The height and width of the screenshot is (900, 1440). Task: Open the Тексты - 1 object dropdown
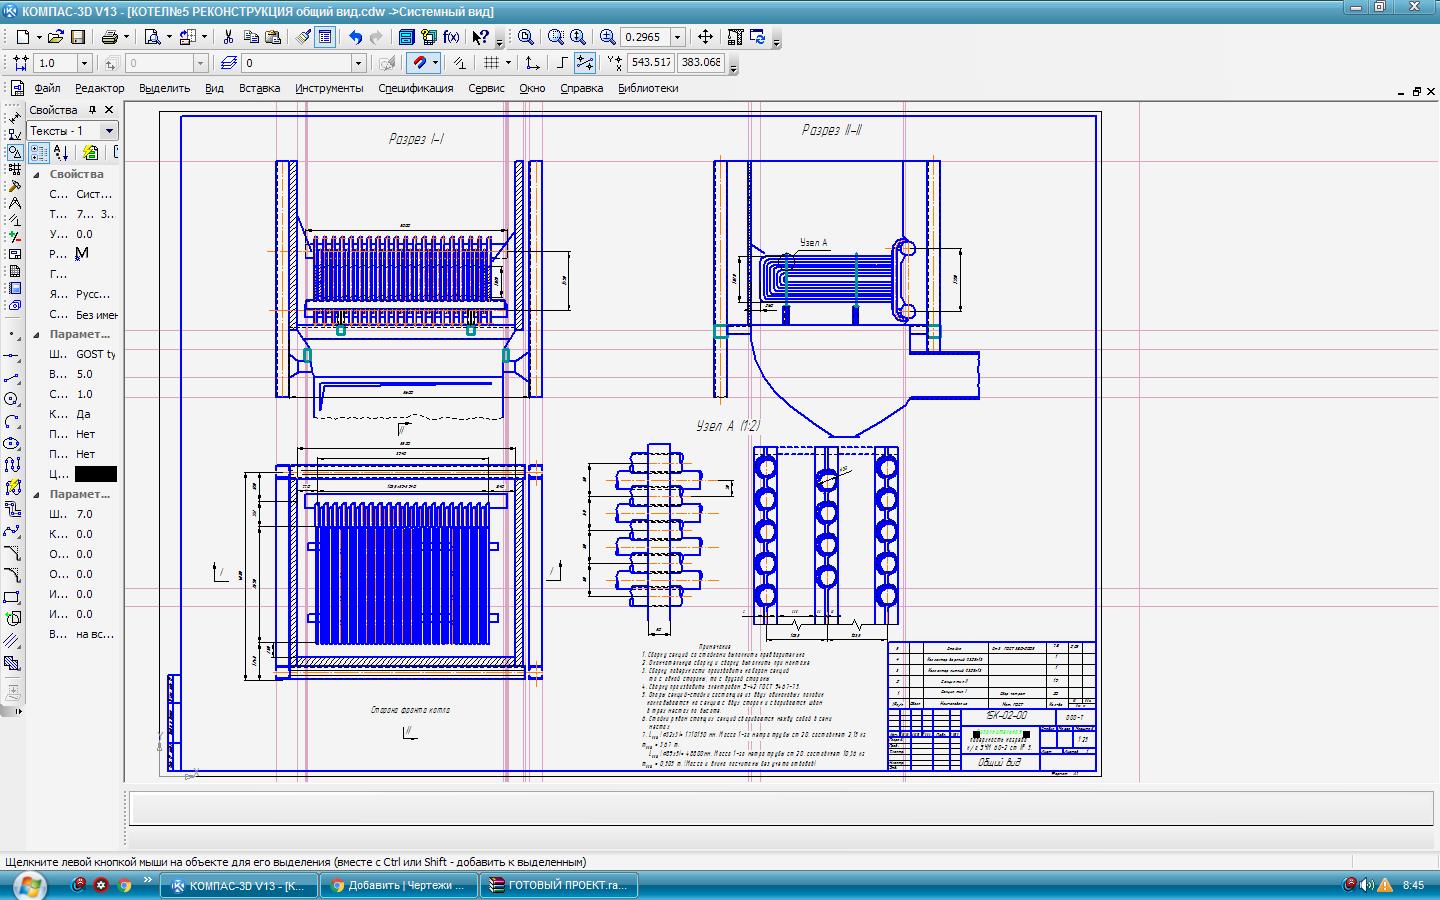[x=108, y=131]
